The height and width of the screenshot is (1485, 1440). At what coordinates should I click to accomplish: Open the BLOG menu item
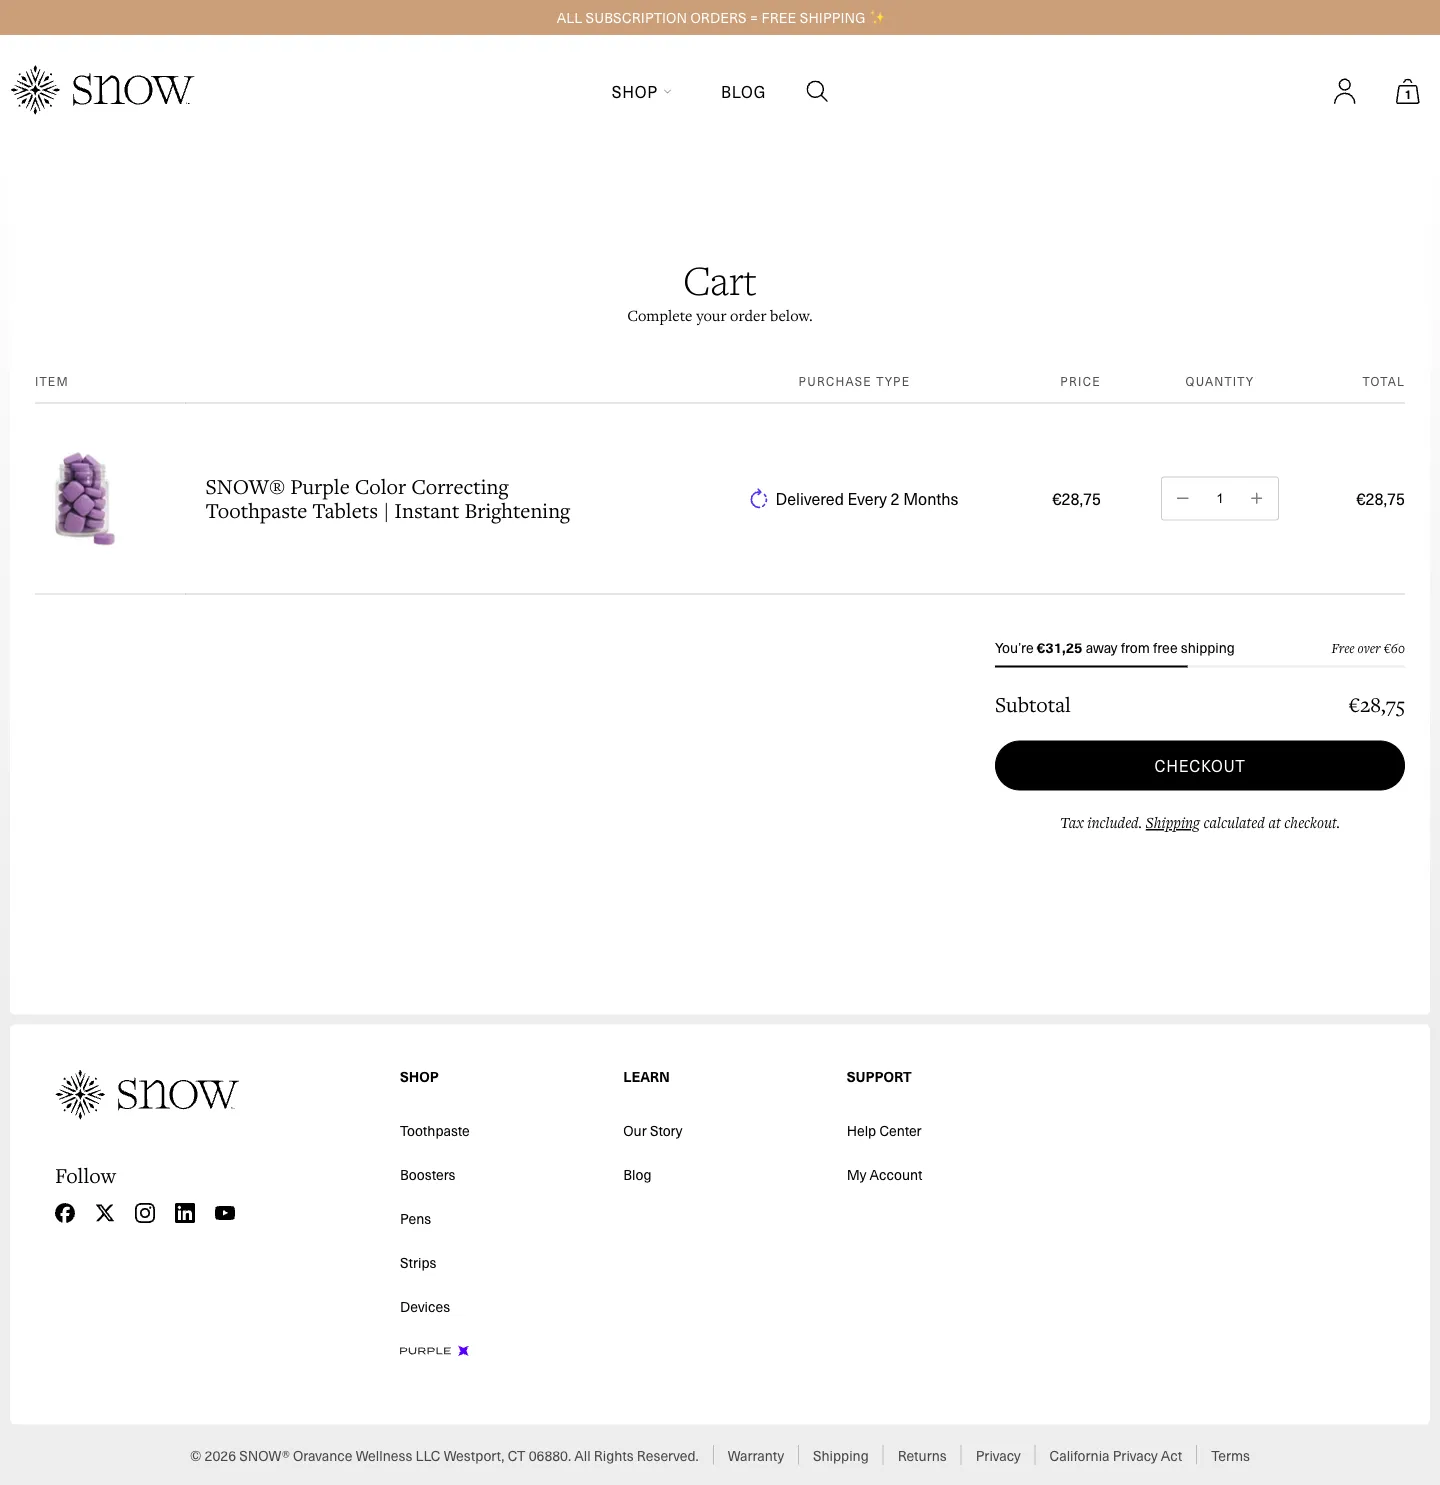pyautogui.click(x=743, y=92)
